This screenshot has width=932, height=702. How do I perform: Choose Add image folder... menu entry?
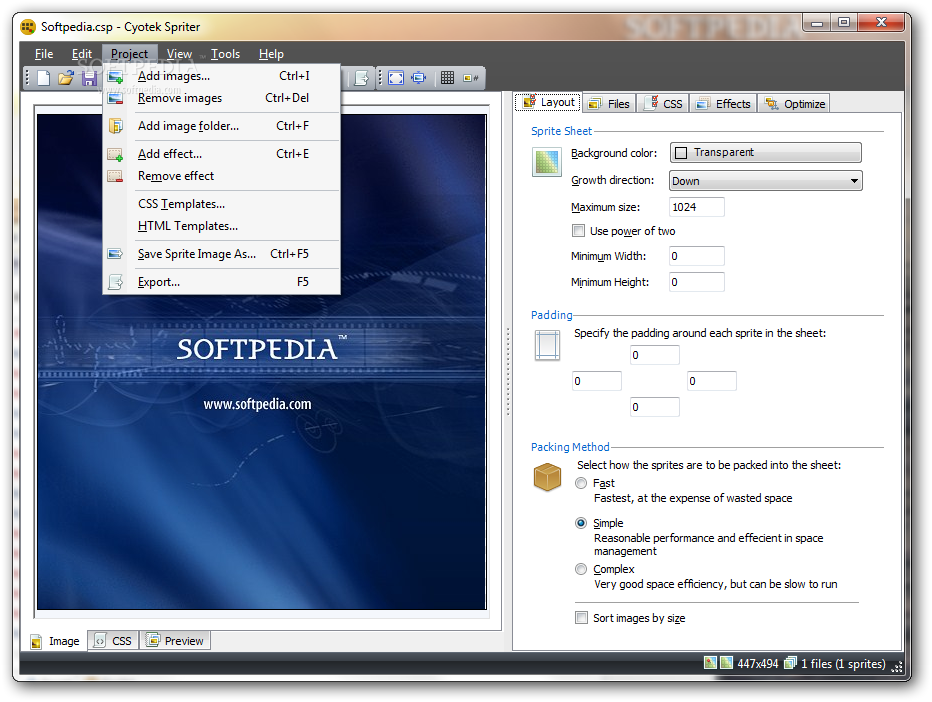(x=222, y=126)
